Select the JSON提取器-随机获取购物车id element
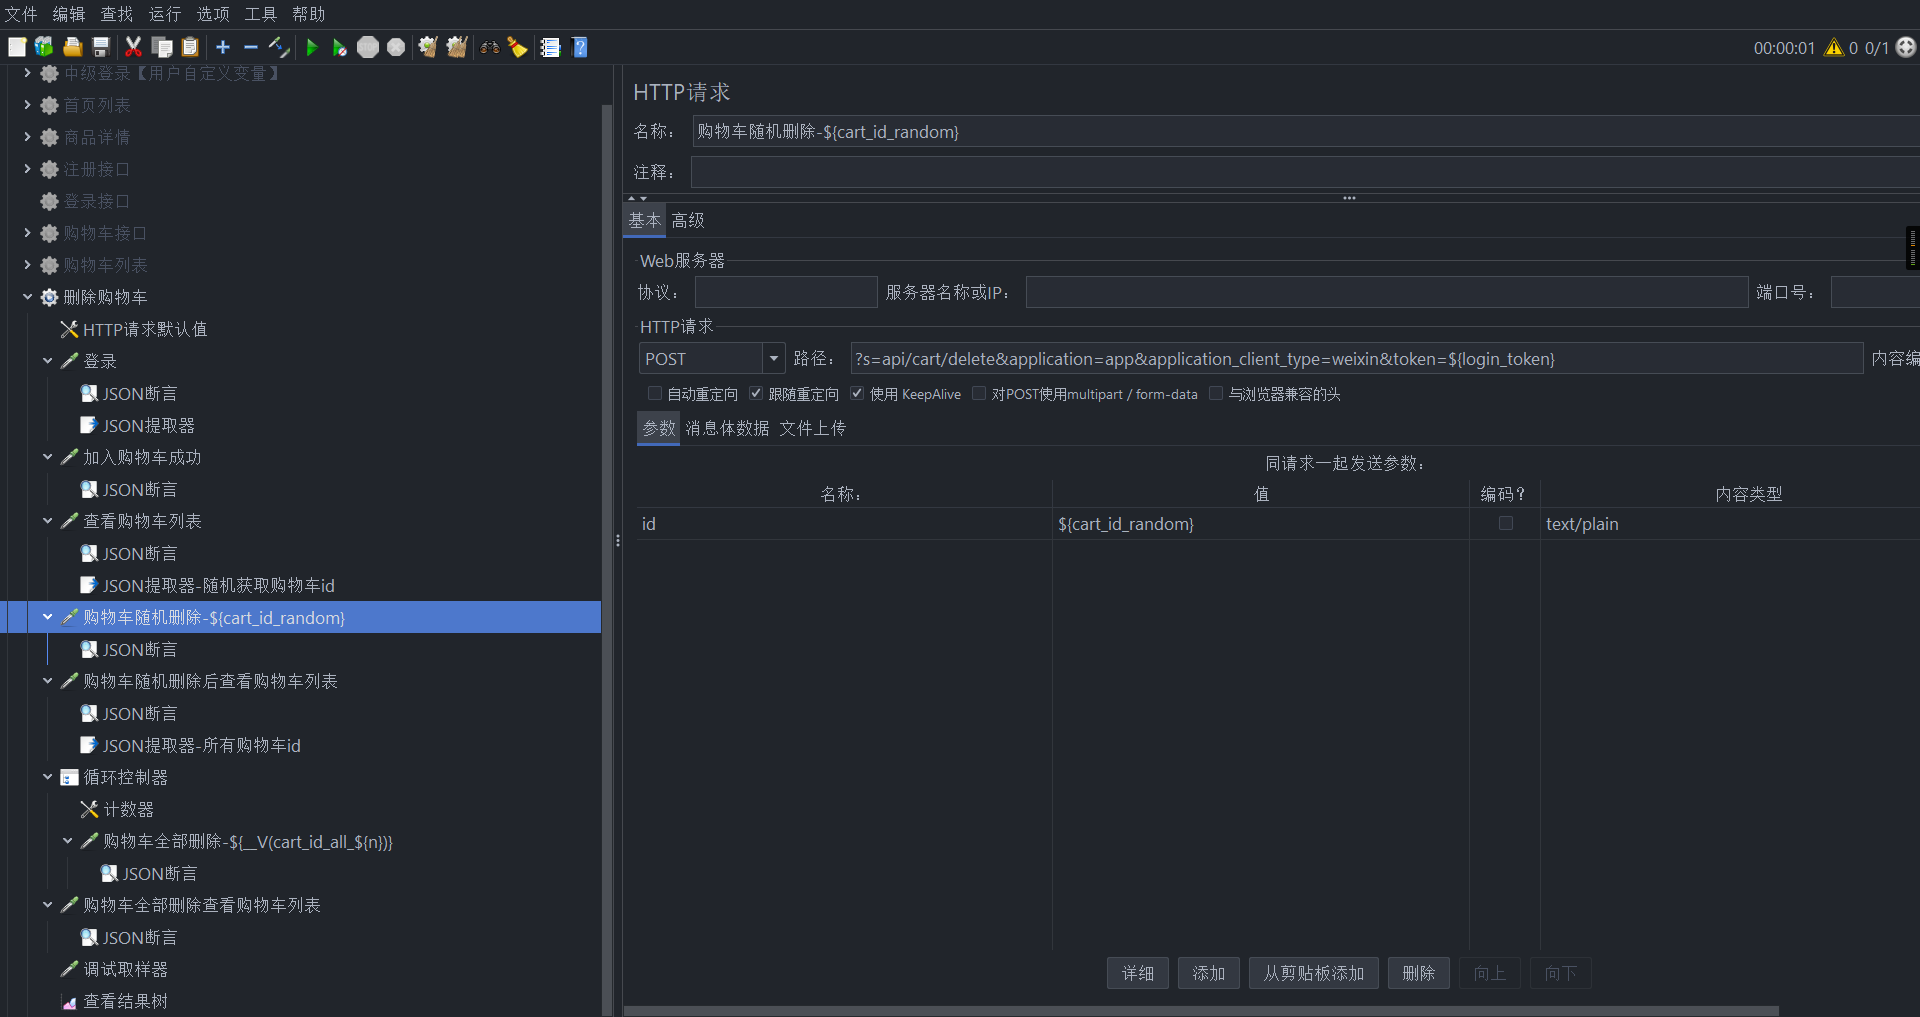 pos(218,585)
